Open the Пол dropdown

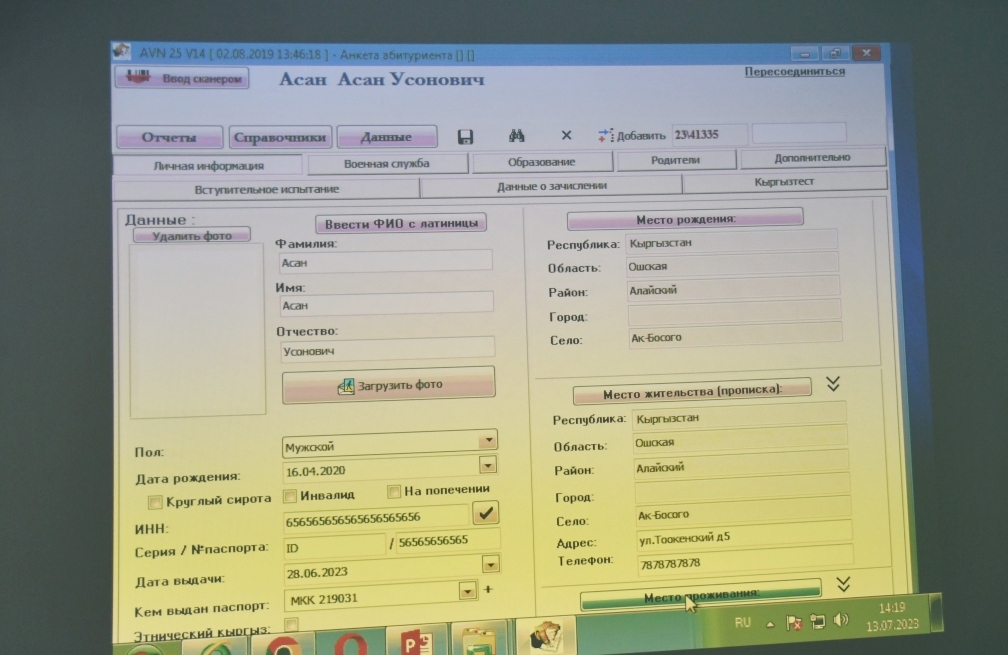click(x=489, y=441)
